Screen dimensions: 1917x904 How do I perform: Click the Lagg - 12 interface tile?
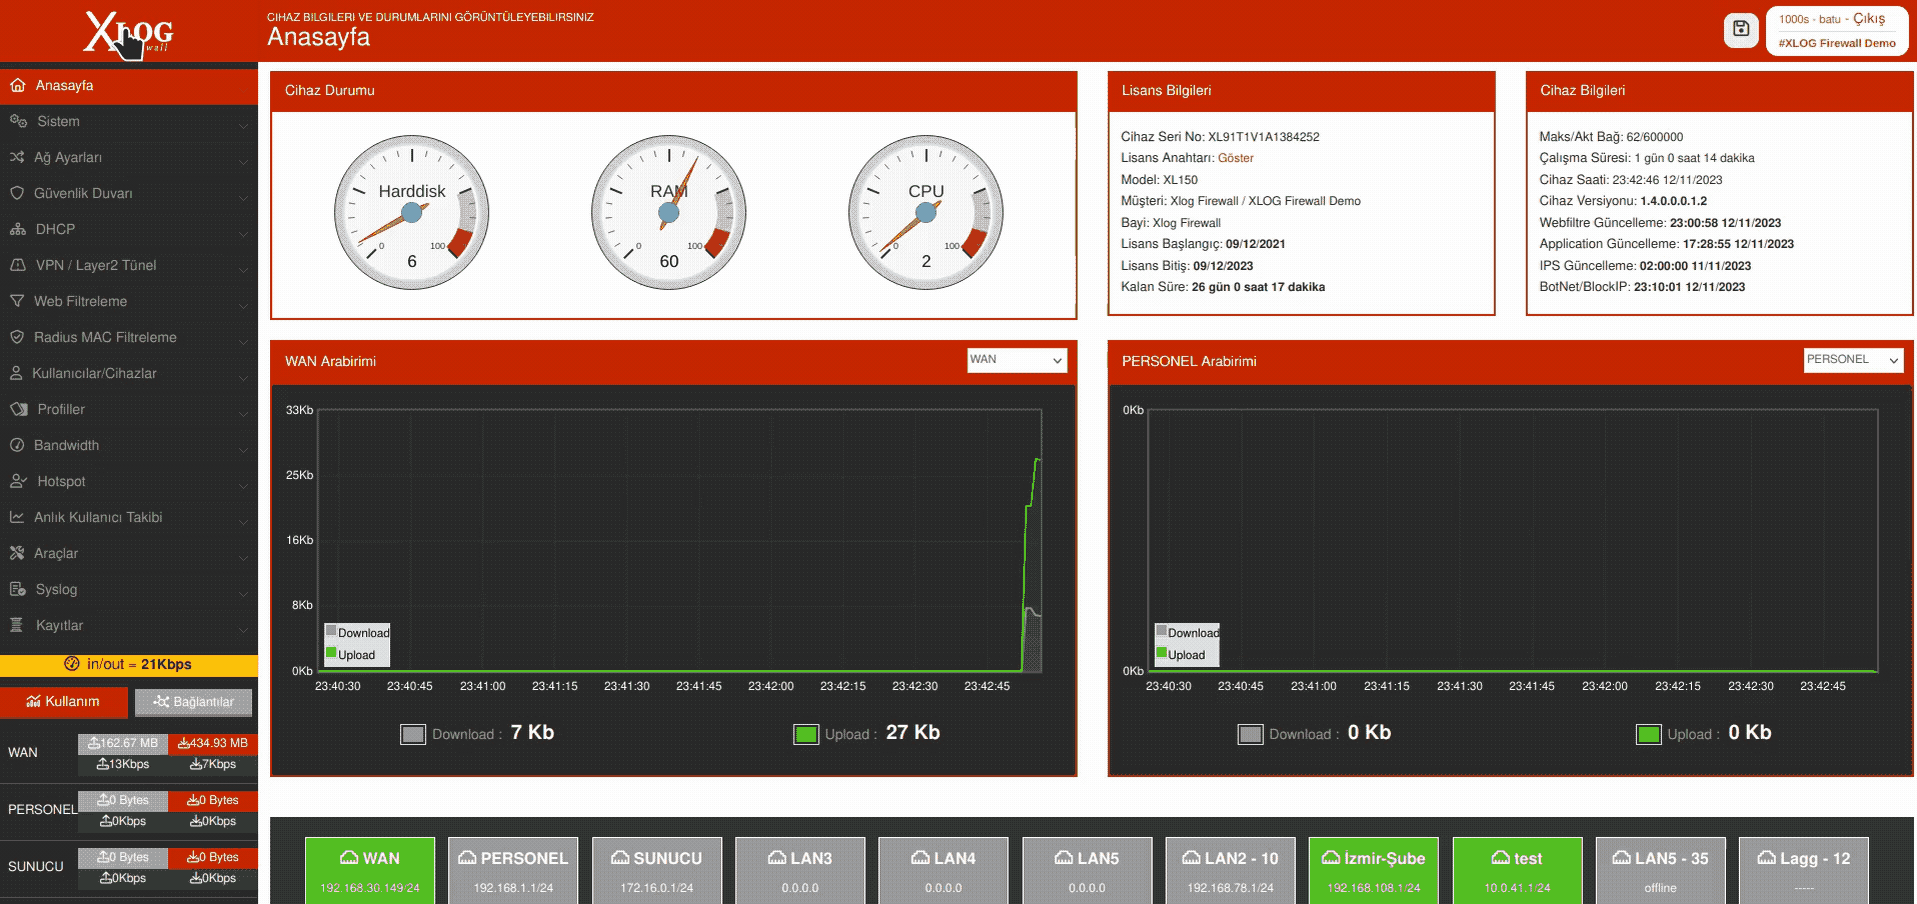1804,870
